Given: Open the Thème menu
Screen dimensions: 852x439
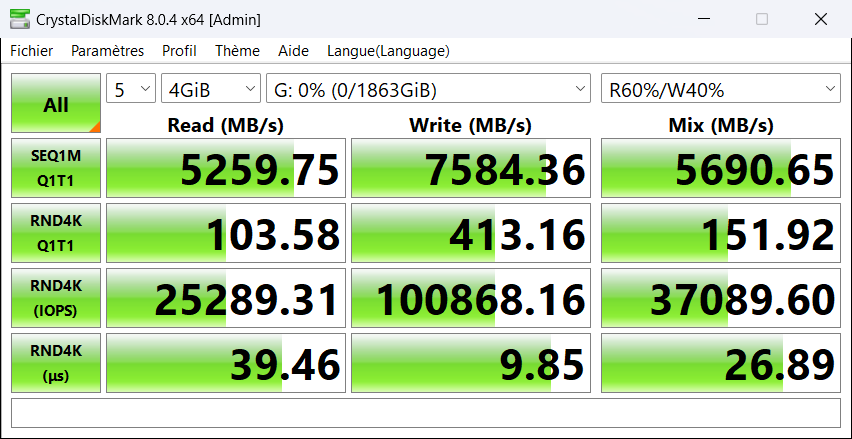Looking at the screenshot, I should tap(237, 51).
